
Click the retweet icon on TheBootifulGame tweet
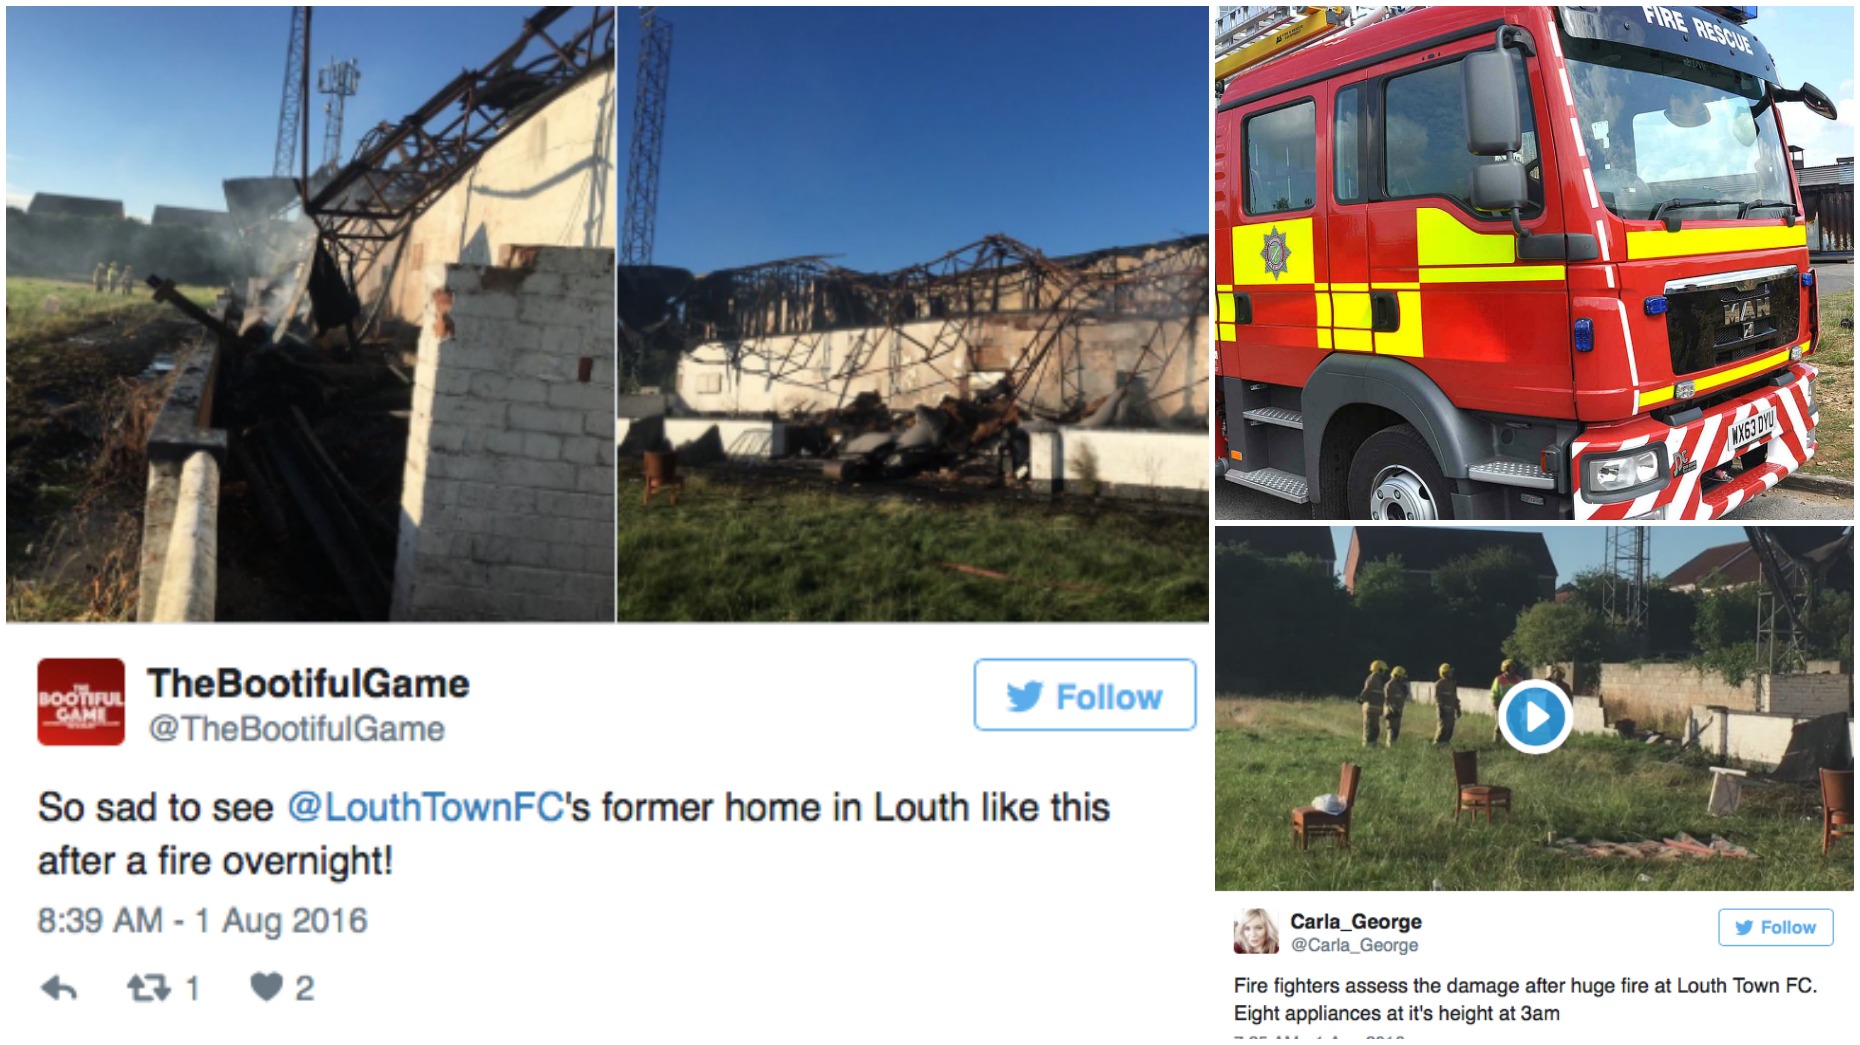[x=148, y=988]
